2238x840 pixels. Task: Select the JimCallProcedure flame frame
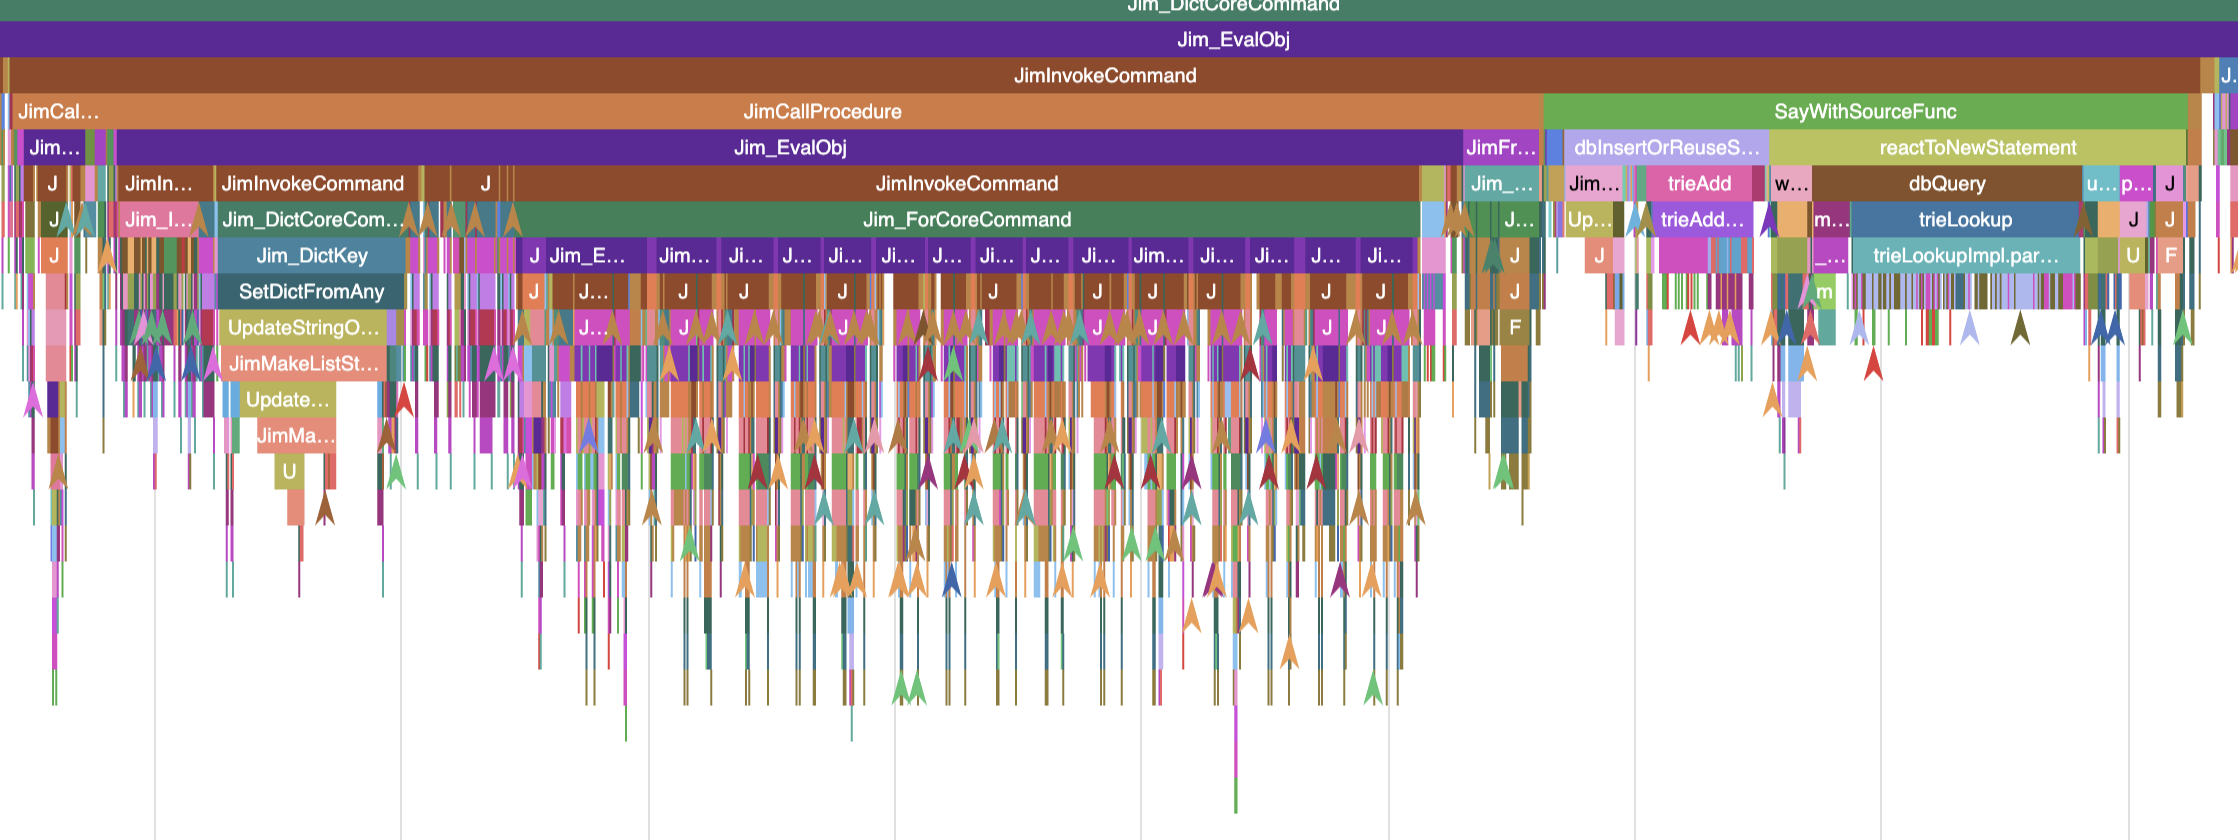pos(822,111)
